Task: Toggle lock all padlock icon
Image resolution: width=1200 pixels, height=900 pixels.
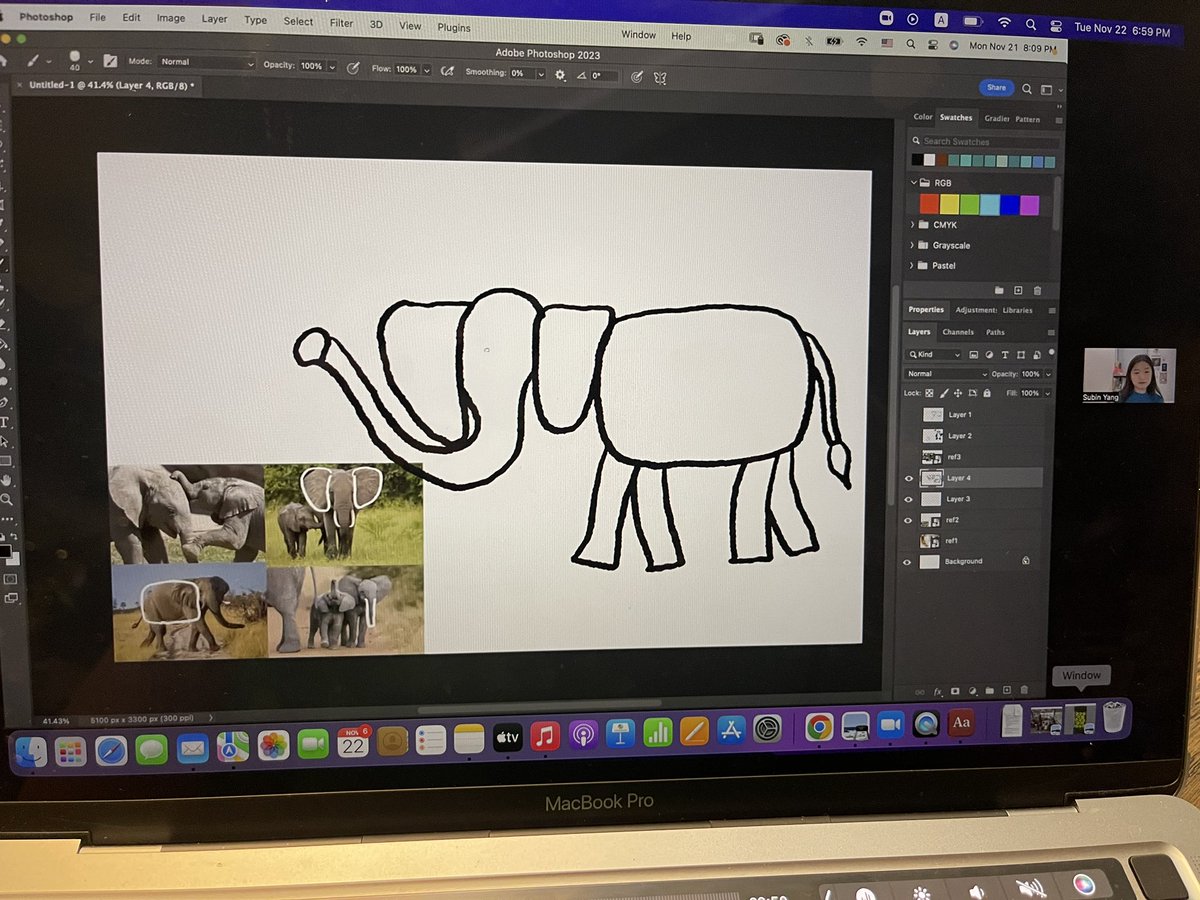Action: click(x=986, y=394)
